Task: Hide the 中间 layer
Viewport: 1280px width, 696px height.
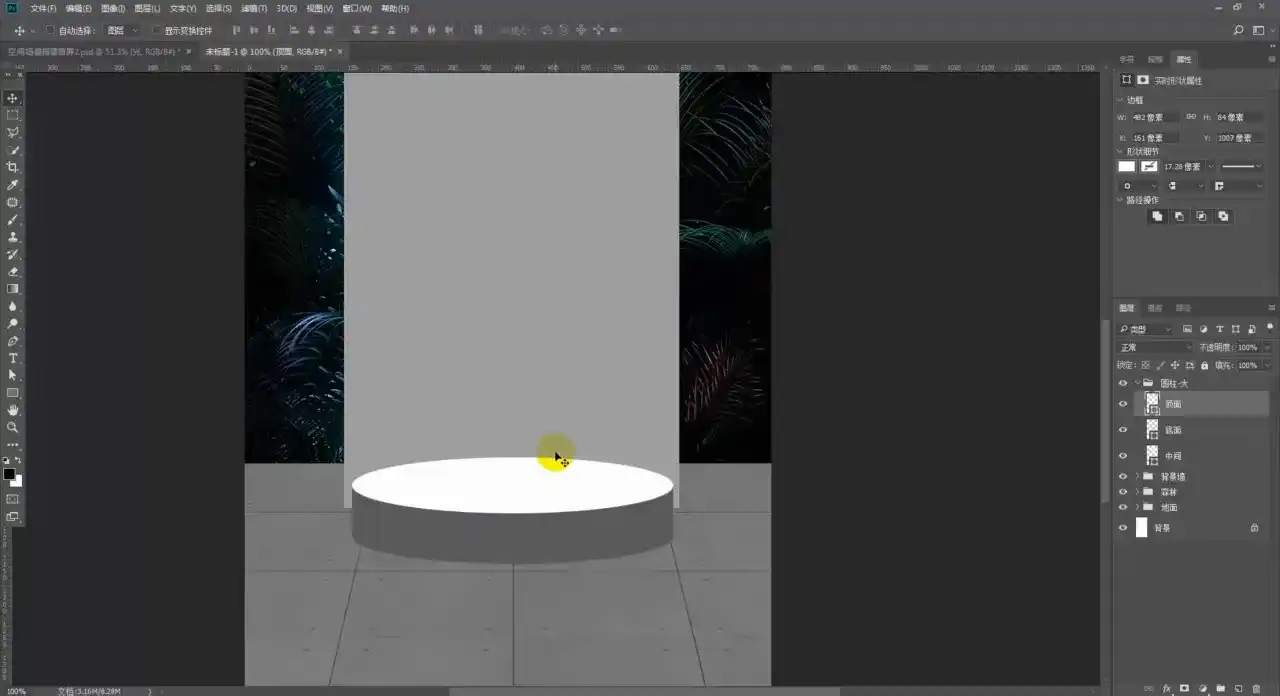Action: click(1123, 456)
